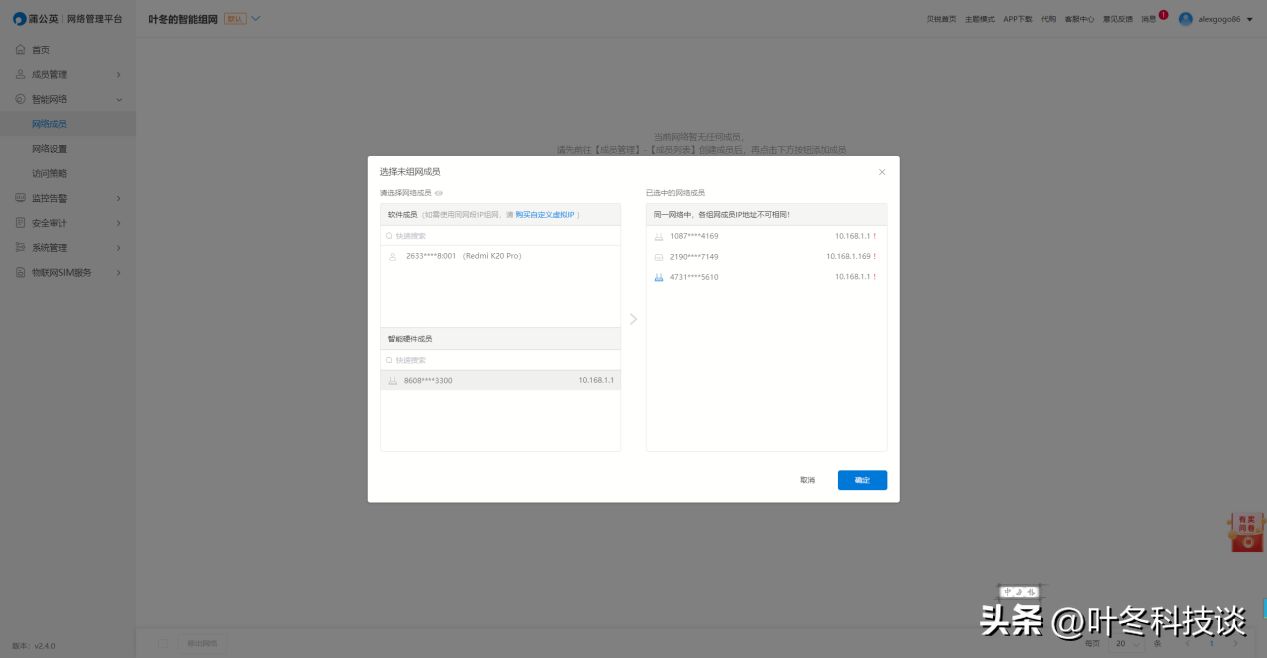Viewport: 1267px width, 658px height.
Task: Click the user icon beside 2633****8:001
Action: [393, 257]
